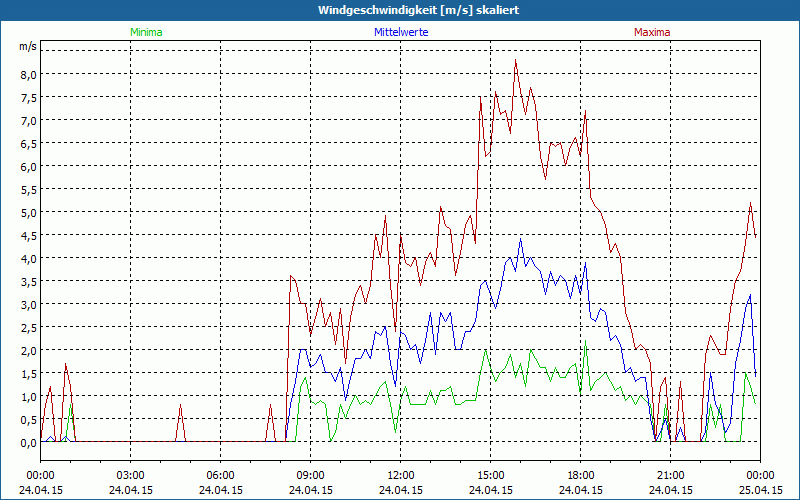Click the 5,0 y-axis value
This screenshot has height=500, width=800.
point(29,212)
